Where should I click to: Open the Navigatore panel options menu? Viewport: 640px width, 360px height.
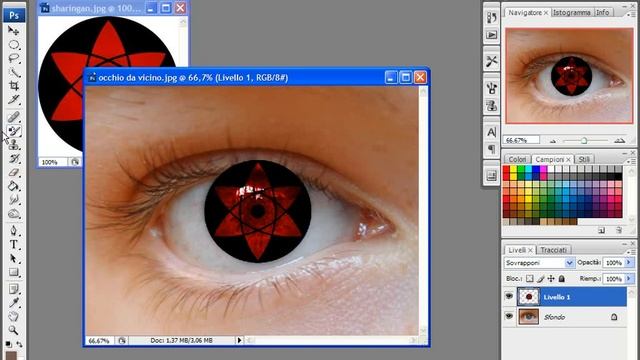pyautogui.click(x=630, y=14)
